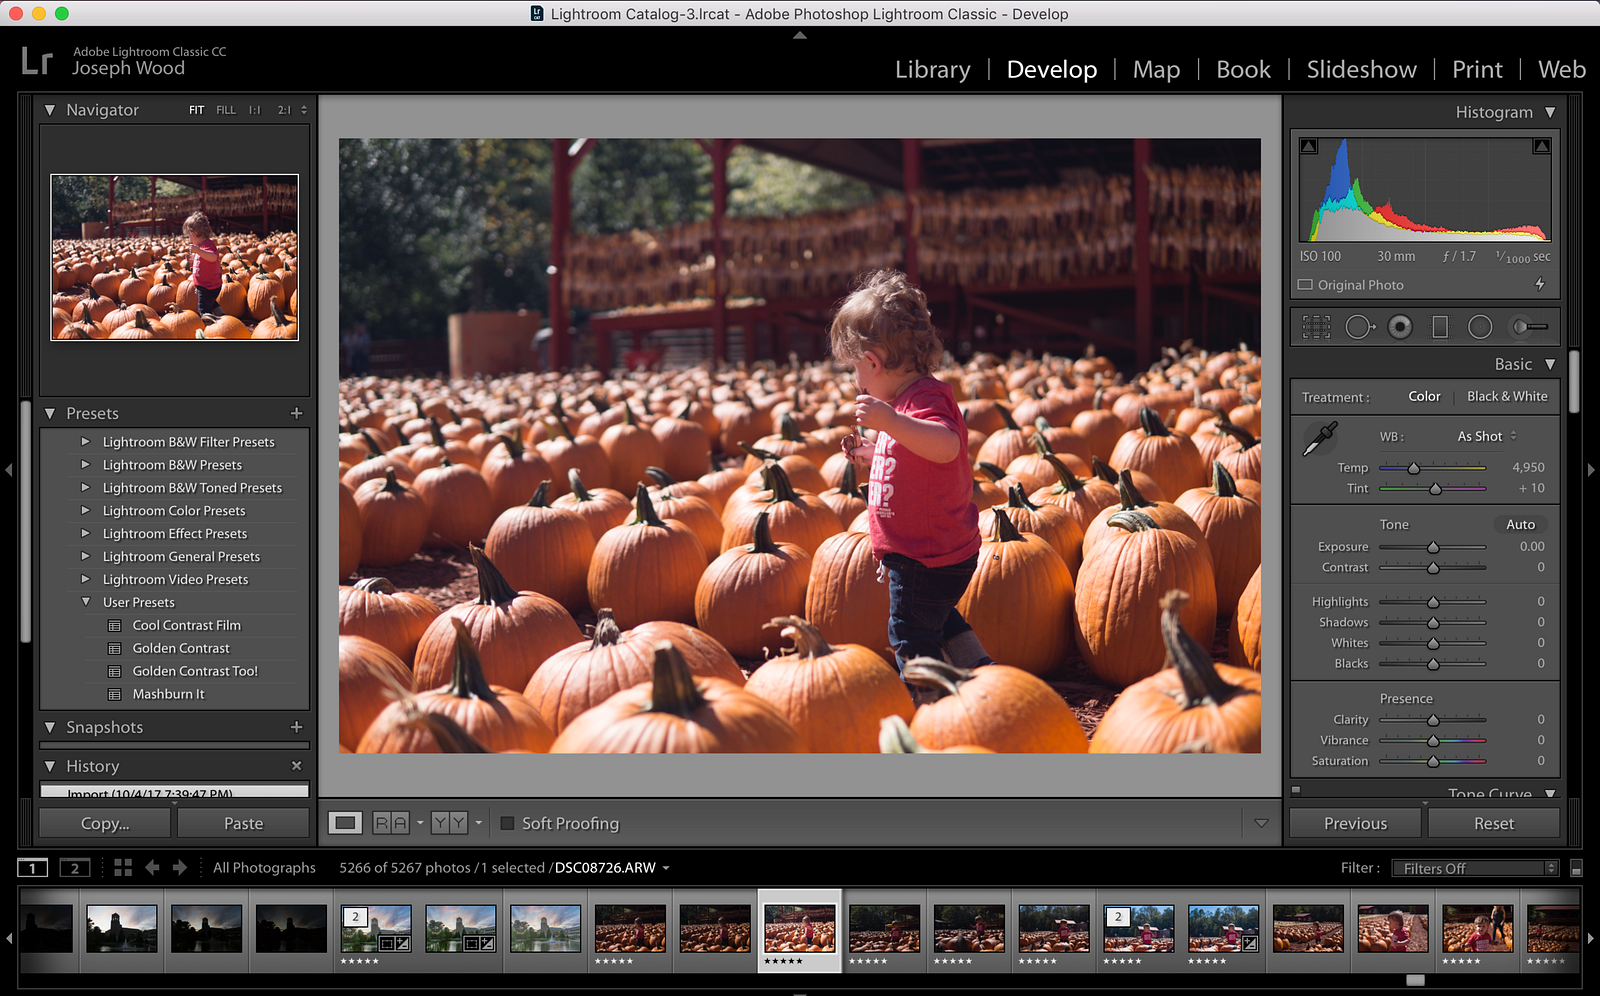Expand Lightroom Color Presets folder
The image size is (1600, 996).
tap(85, 511)
